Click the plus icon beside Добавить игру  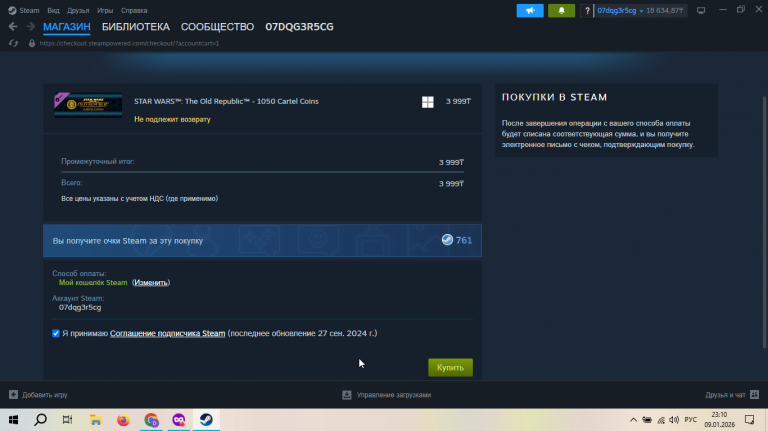click(x=13, y=395)
